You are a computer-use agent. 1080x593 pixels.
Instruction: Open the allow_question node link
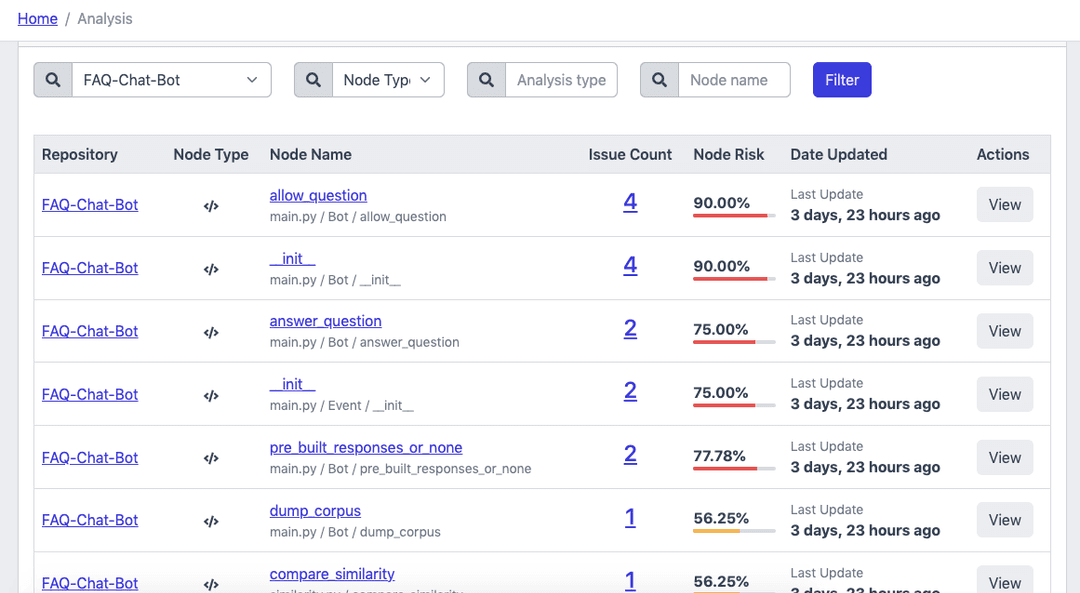[x=318, y=195]
